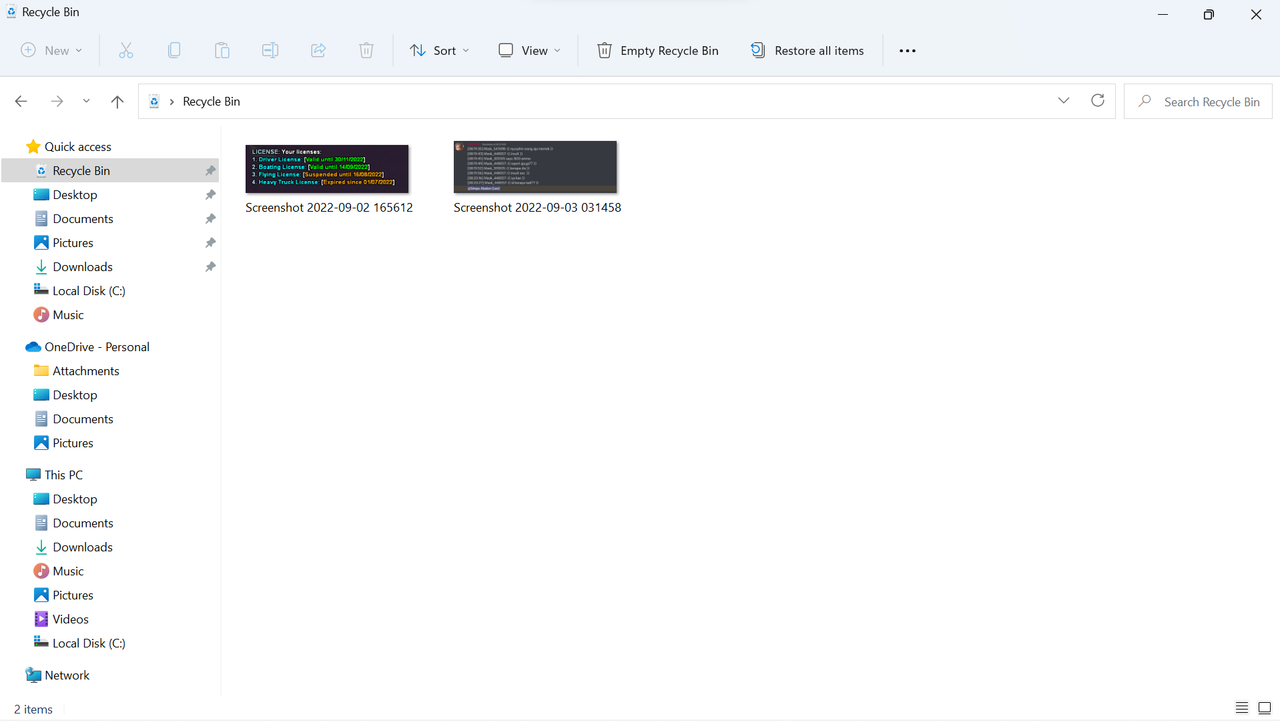The width and height of the screenshot is (1280, 721).
Task: Refresh the Recycle Bin view
Action: coord(1097,101)
